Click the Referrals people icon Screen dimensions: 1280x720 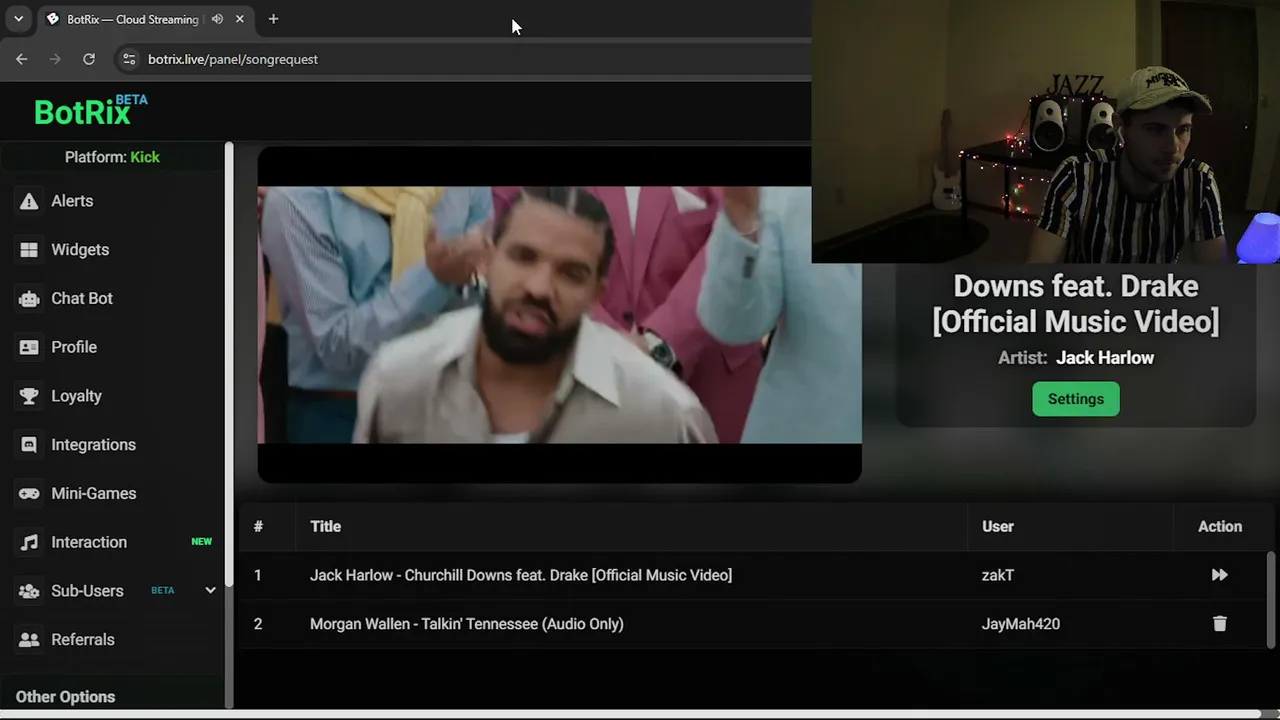[29, 640]
